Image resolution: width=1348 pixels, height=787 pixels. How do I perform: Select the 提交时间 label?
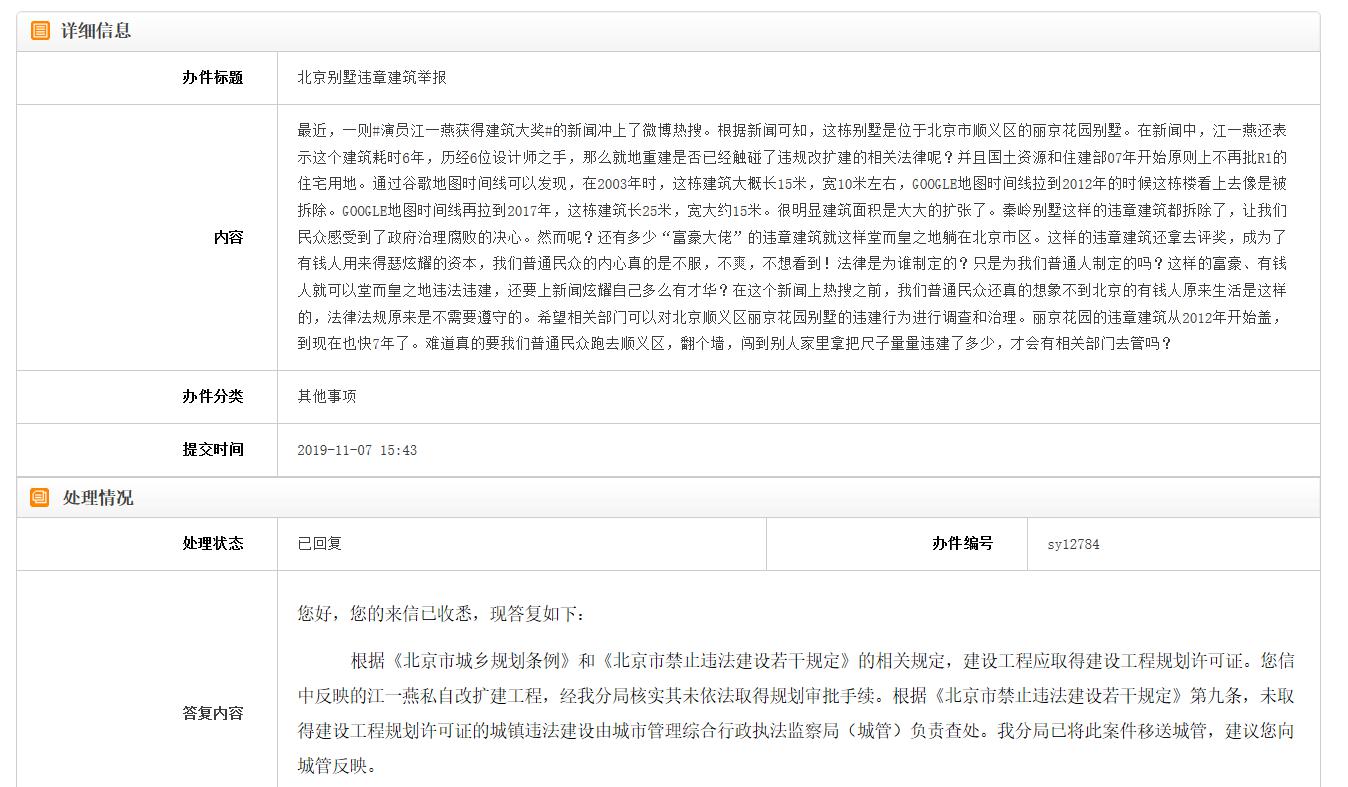pos(212,450)
